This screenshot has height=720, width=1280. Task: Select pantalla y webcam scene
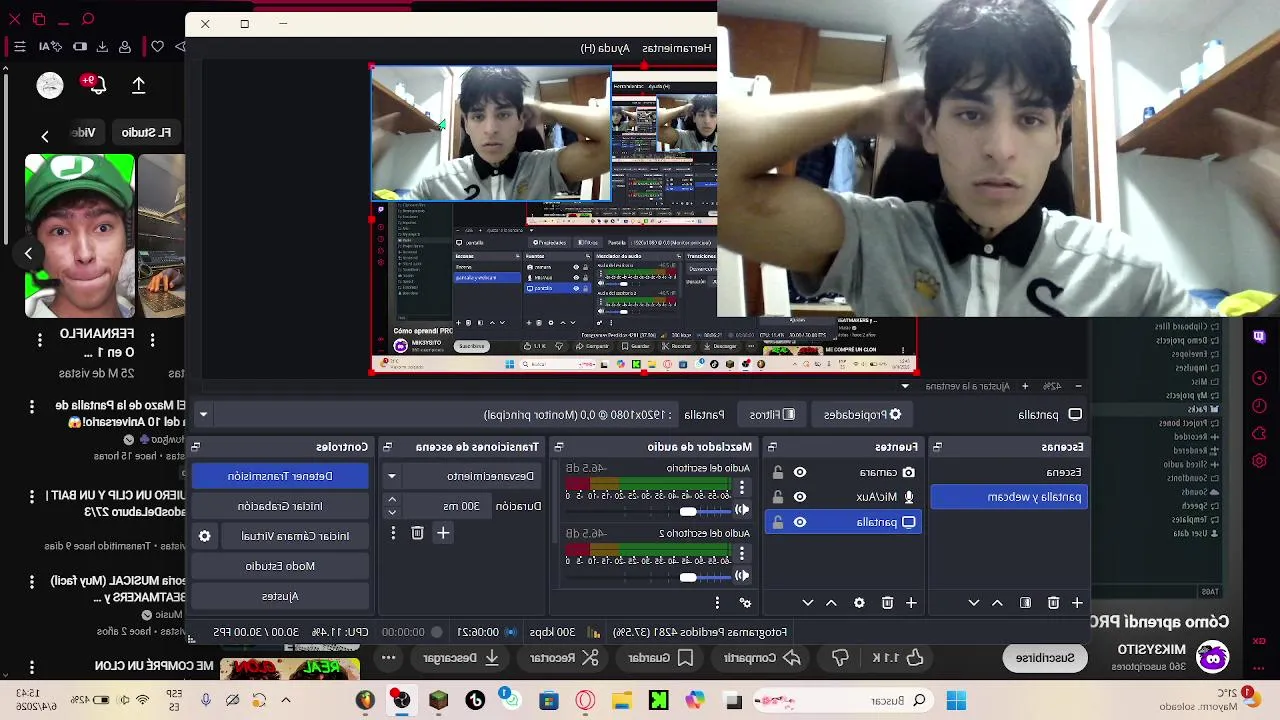(x=1011, y=497)
